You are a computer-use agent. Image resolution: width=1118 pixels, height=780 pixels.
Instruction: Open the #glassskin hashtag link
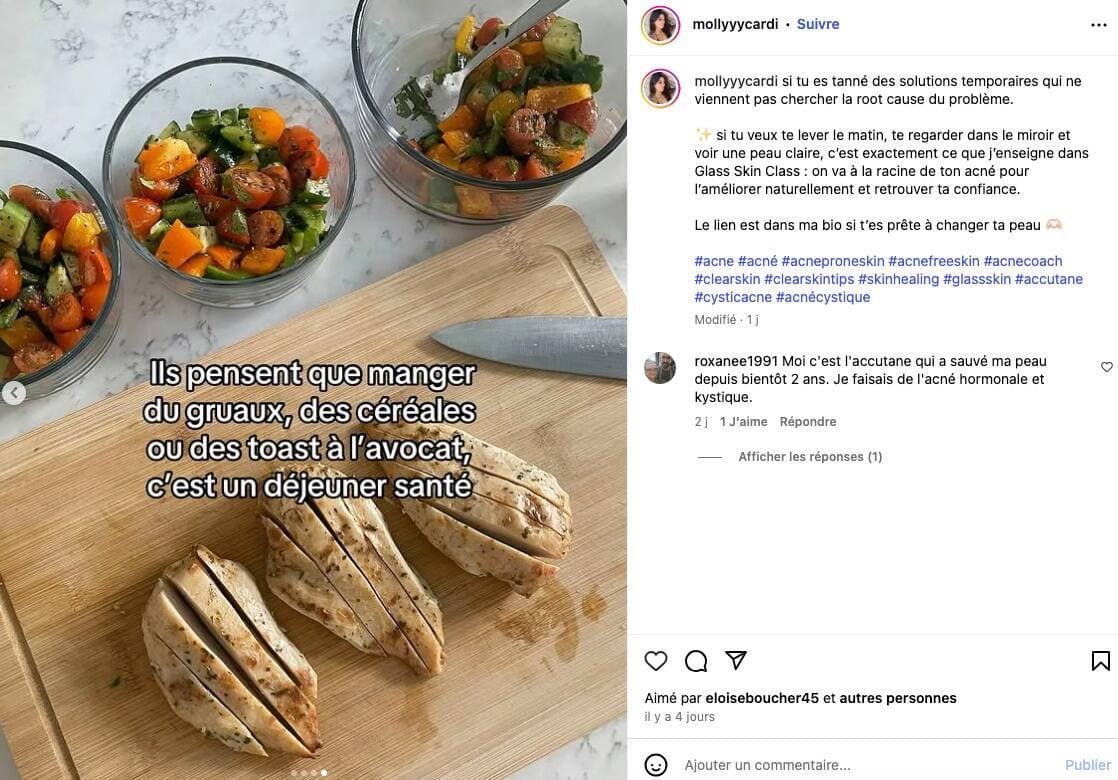977,279
